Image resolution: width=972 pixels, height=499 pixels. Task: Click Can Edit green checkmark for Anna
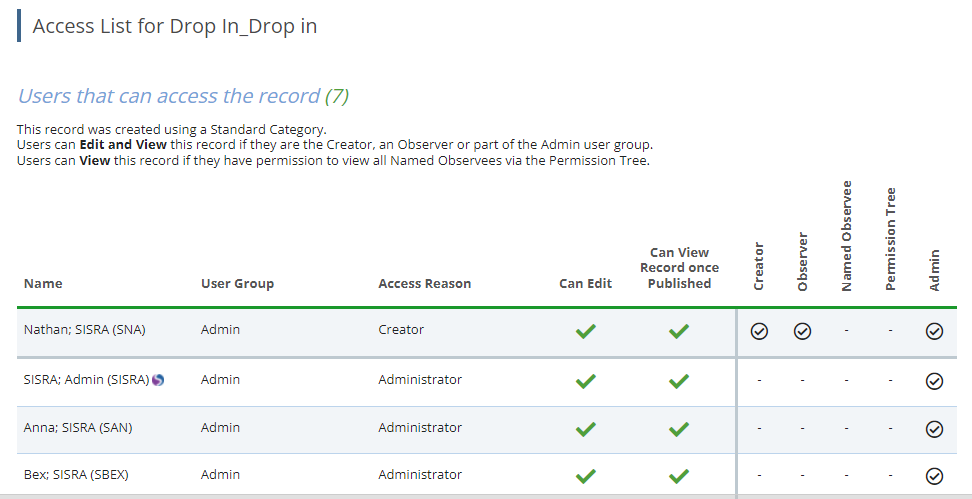pos(586,428)
